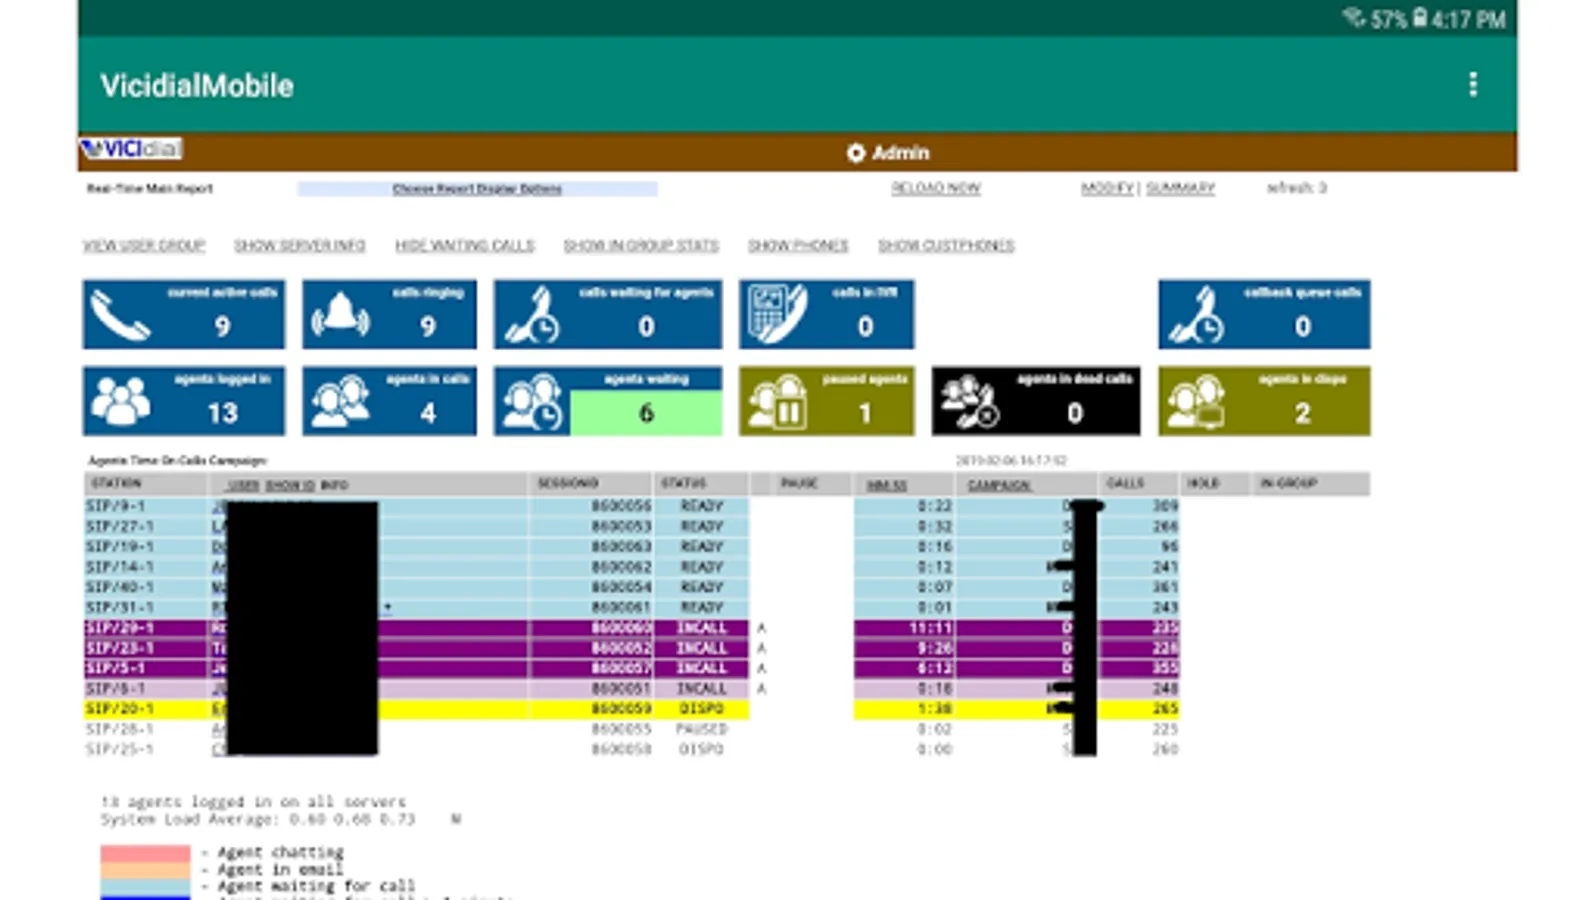Screen dimensions: 1594x900
Task: Click session ID 8600062
Action: [621, 567]
